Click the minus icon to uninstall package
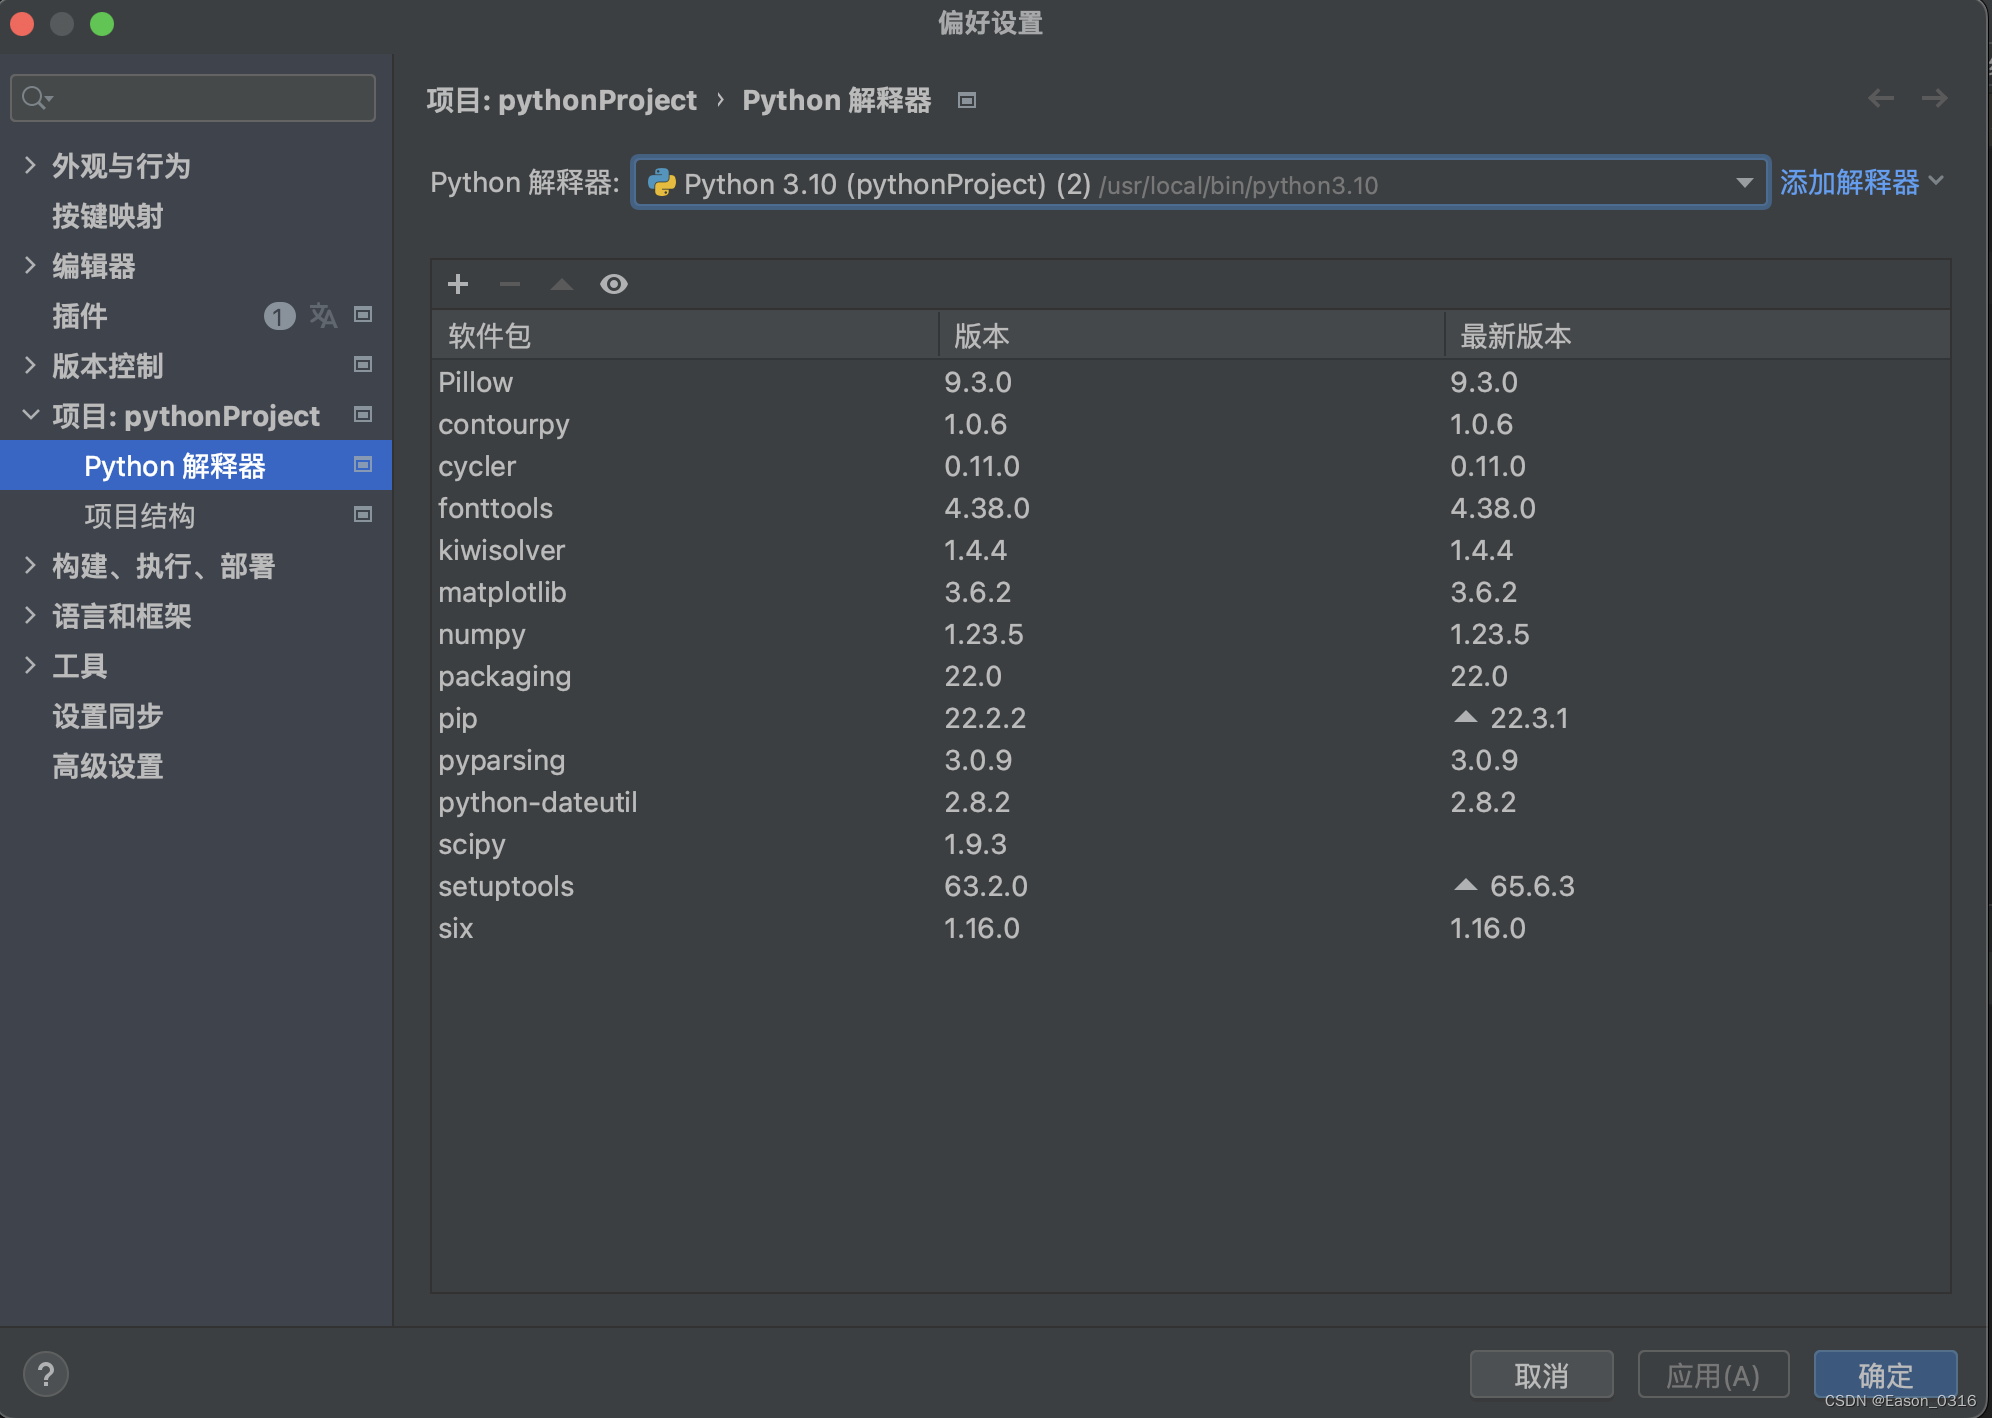 coord(510,284)
